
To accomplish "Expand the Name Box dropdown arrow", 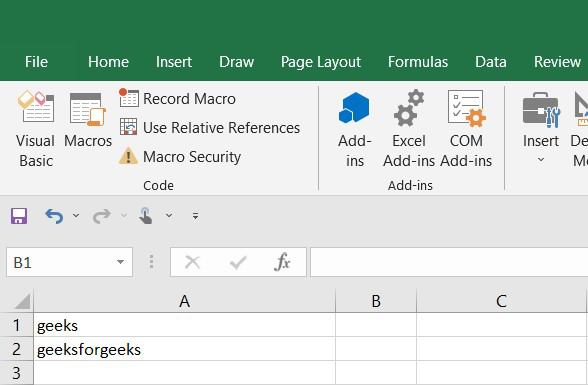I will tap(120, 262).
